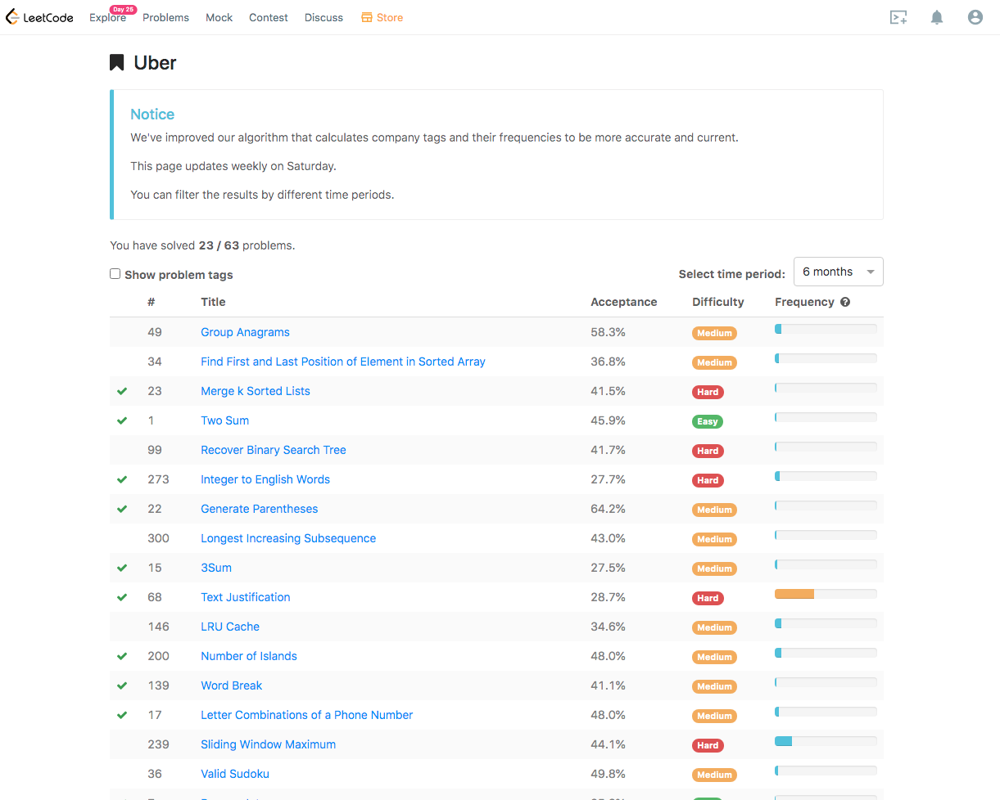
Task: Open the Mock menu item
Action: pos(219,18)
